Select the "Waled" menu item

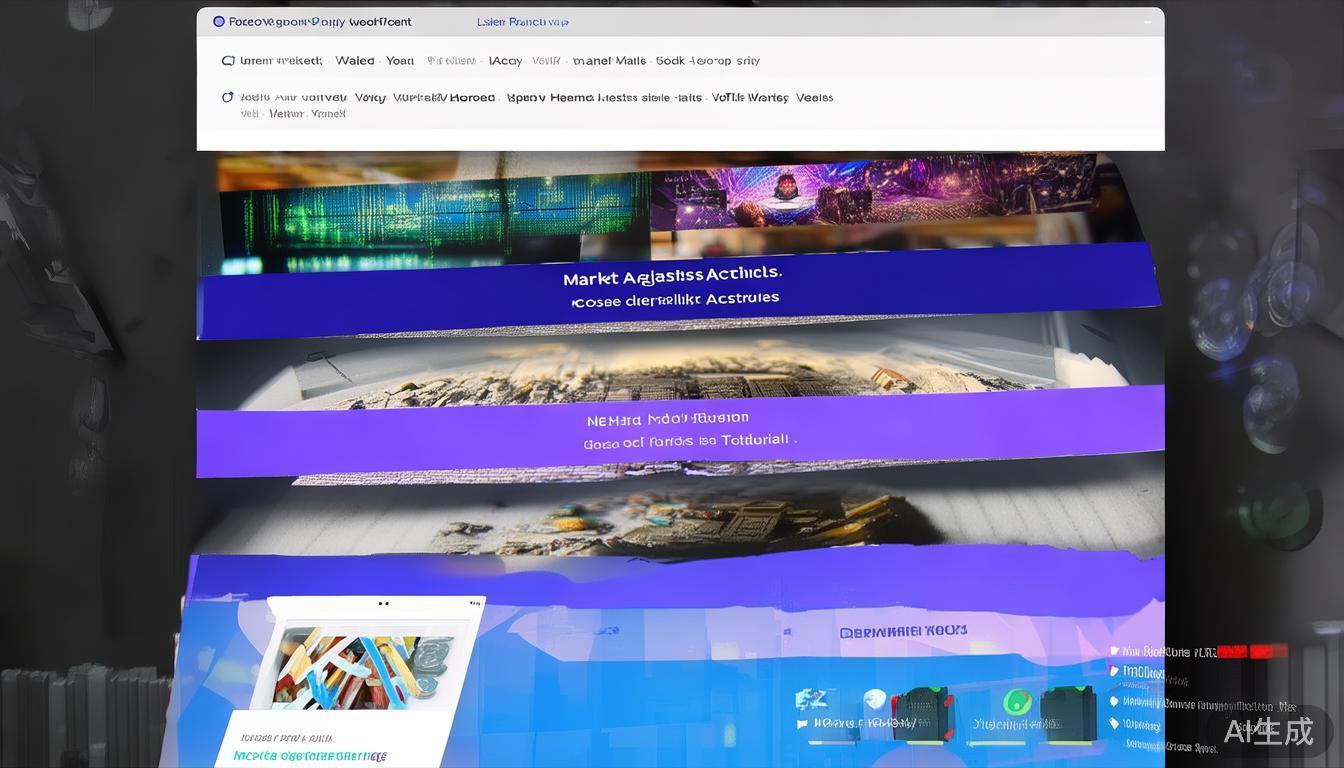tap(355, 61)
